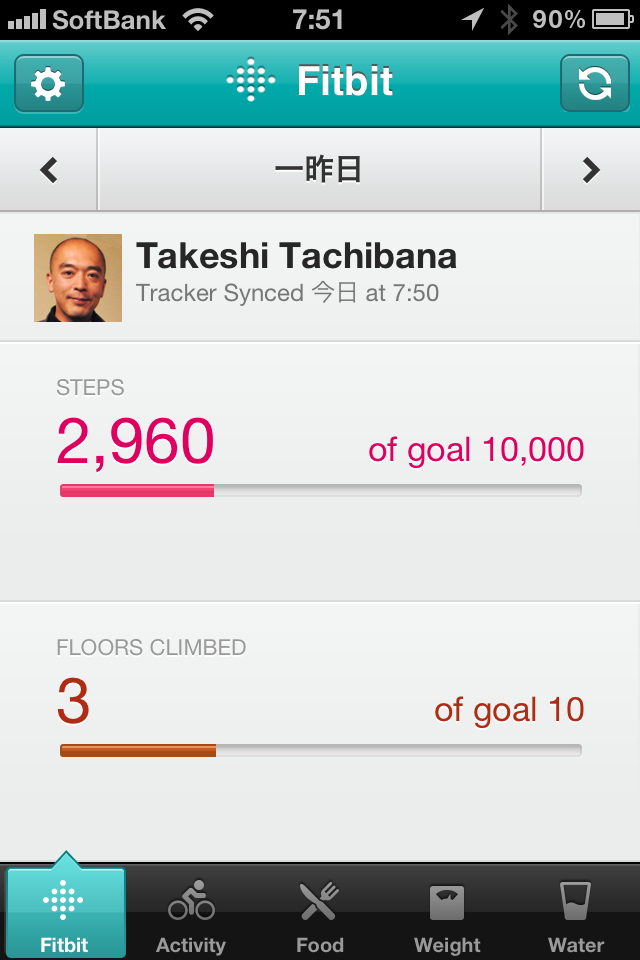Tap the profile photo thumbnail
The image size is (640, 960).
78,278
